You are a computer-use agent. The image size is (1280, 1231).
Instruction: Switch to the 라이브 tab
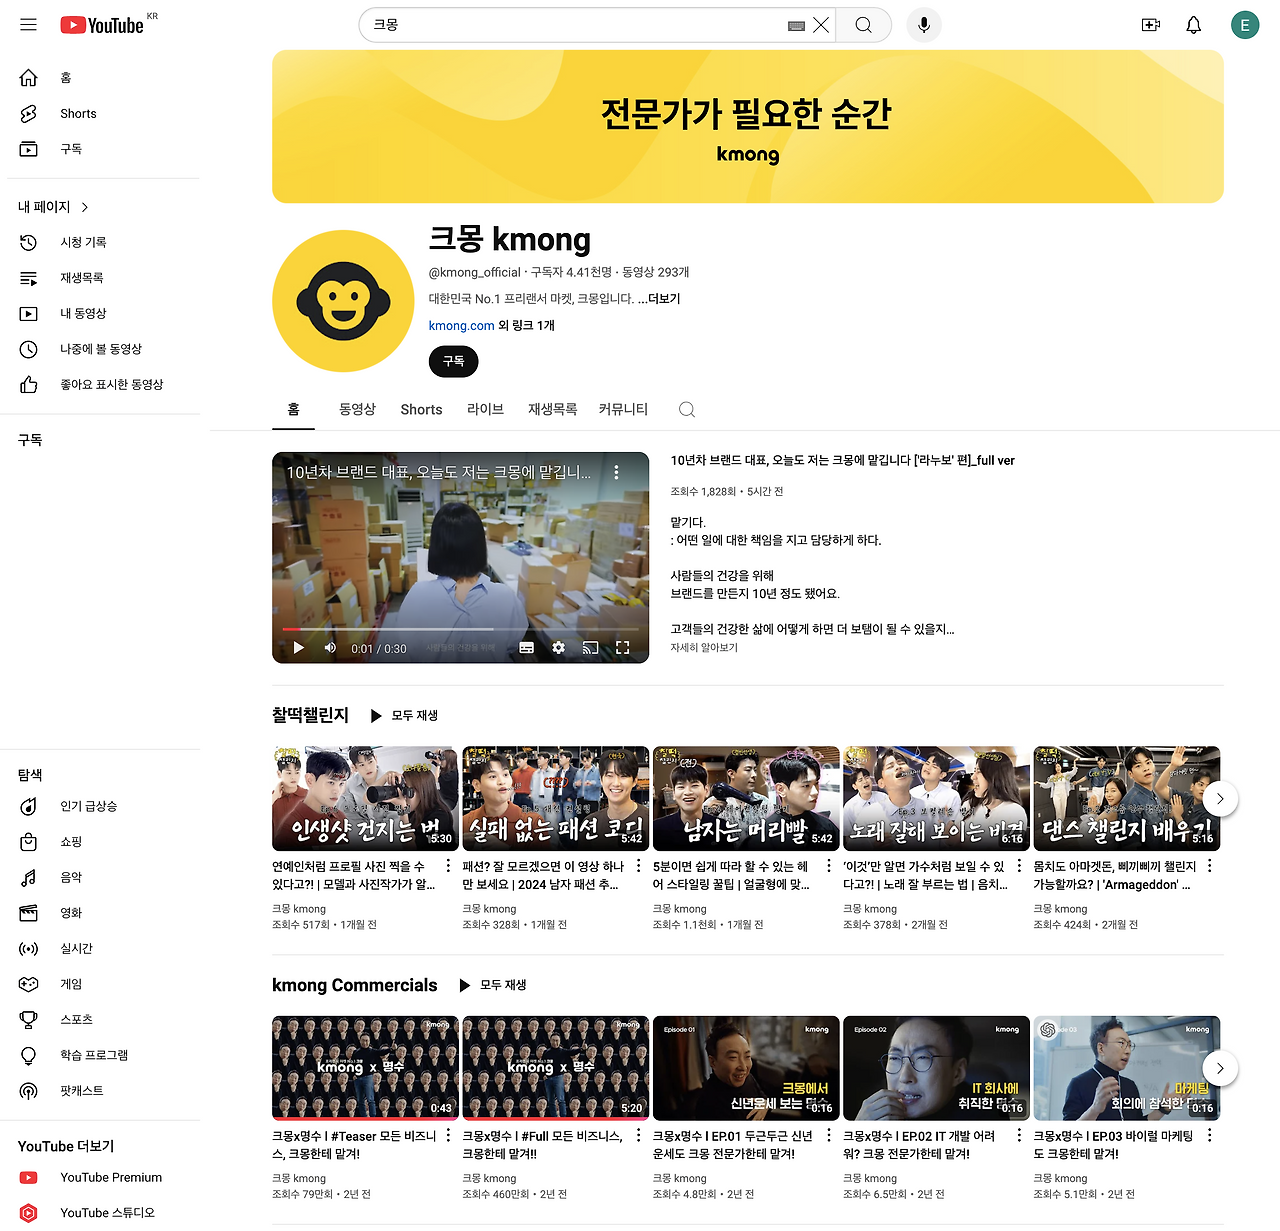pos(485,410)
